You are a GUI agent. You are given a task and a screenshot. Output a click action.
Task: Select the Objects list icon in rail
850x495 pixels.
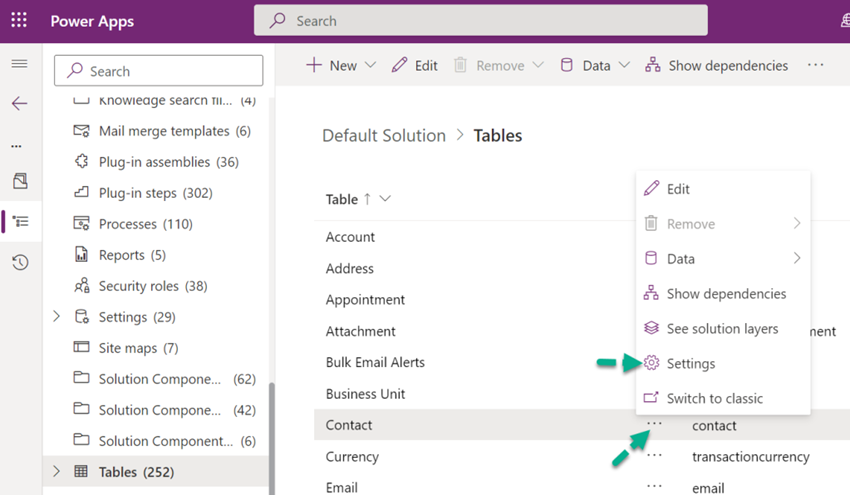pyautogui.click(x=20, y=222)
